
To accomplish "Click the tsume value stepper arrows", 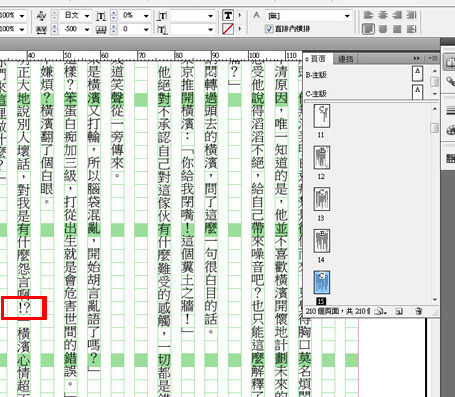I will 114,16.
